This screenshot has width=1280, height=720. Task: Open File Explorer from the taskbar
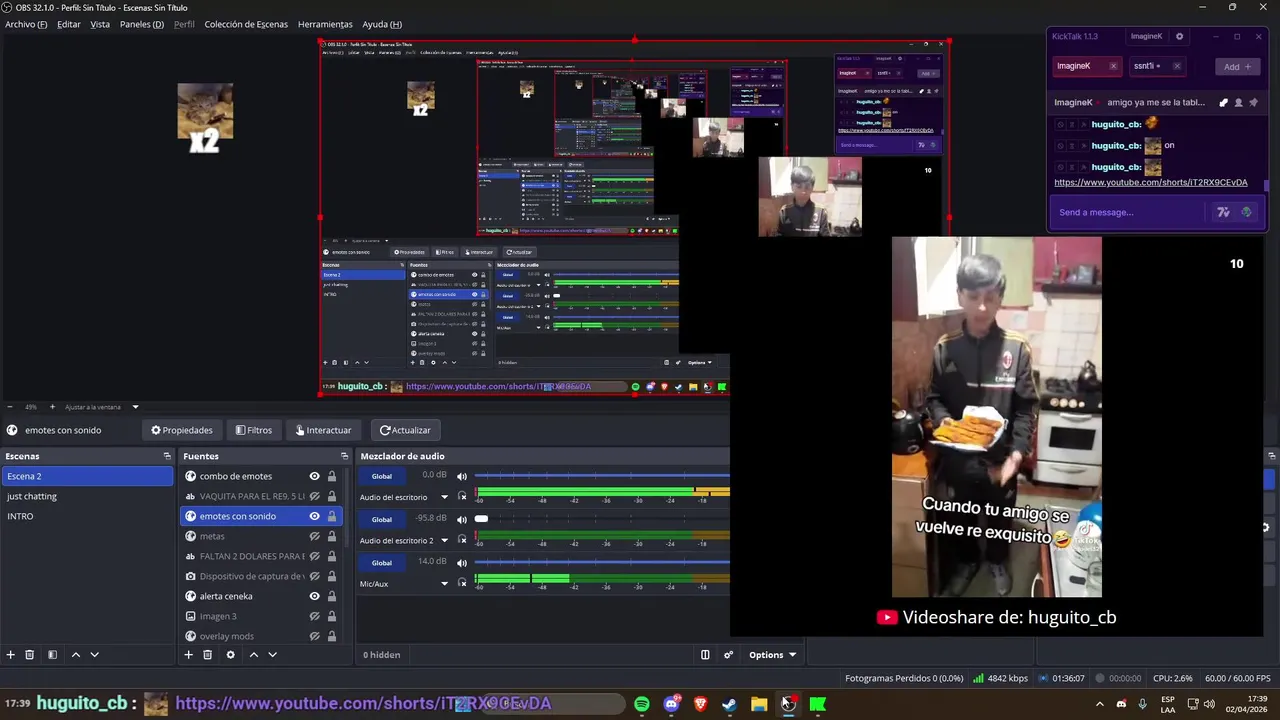tap(759, 704)
